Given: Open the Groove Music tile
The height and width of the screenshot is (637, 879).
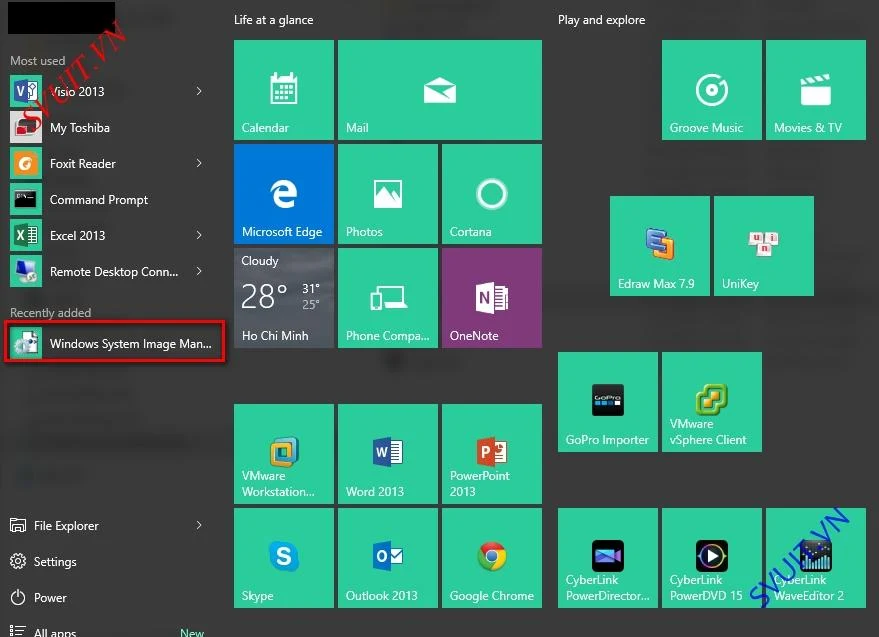Looking at the screenshot, I should click(712, 90).
